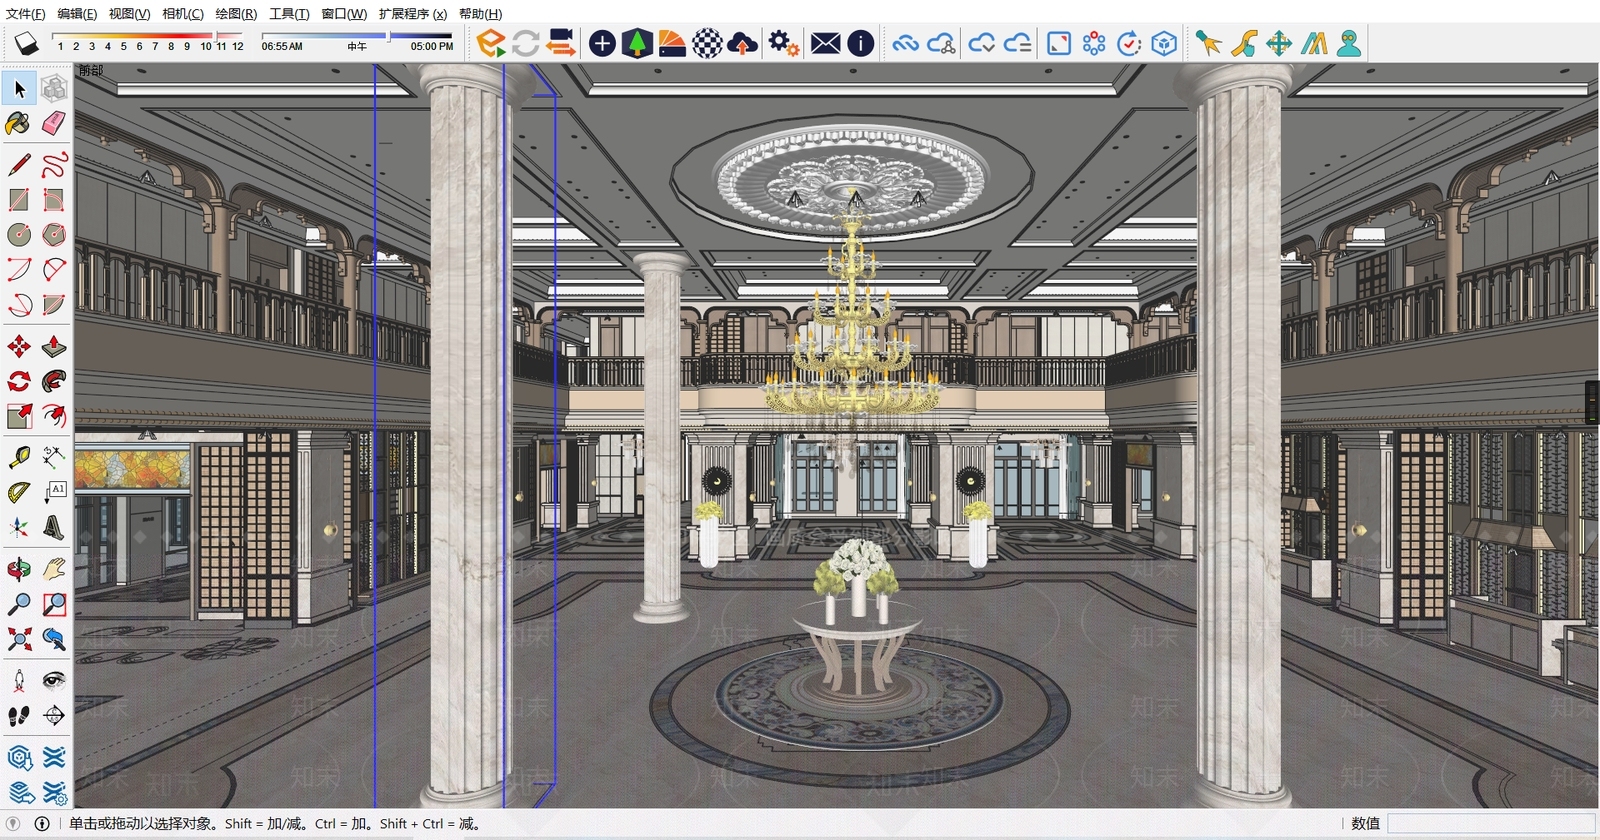The width and height of the screenshot is (1600, 840).
Task: Click the teal person silhouette icon
Action: tap(1349, 43)
